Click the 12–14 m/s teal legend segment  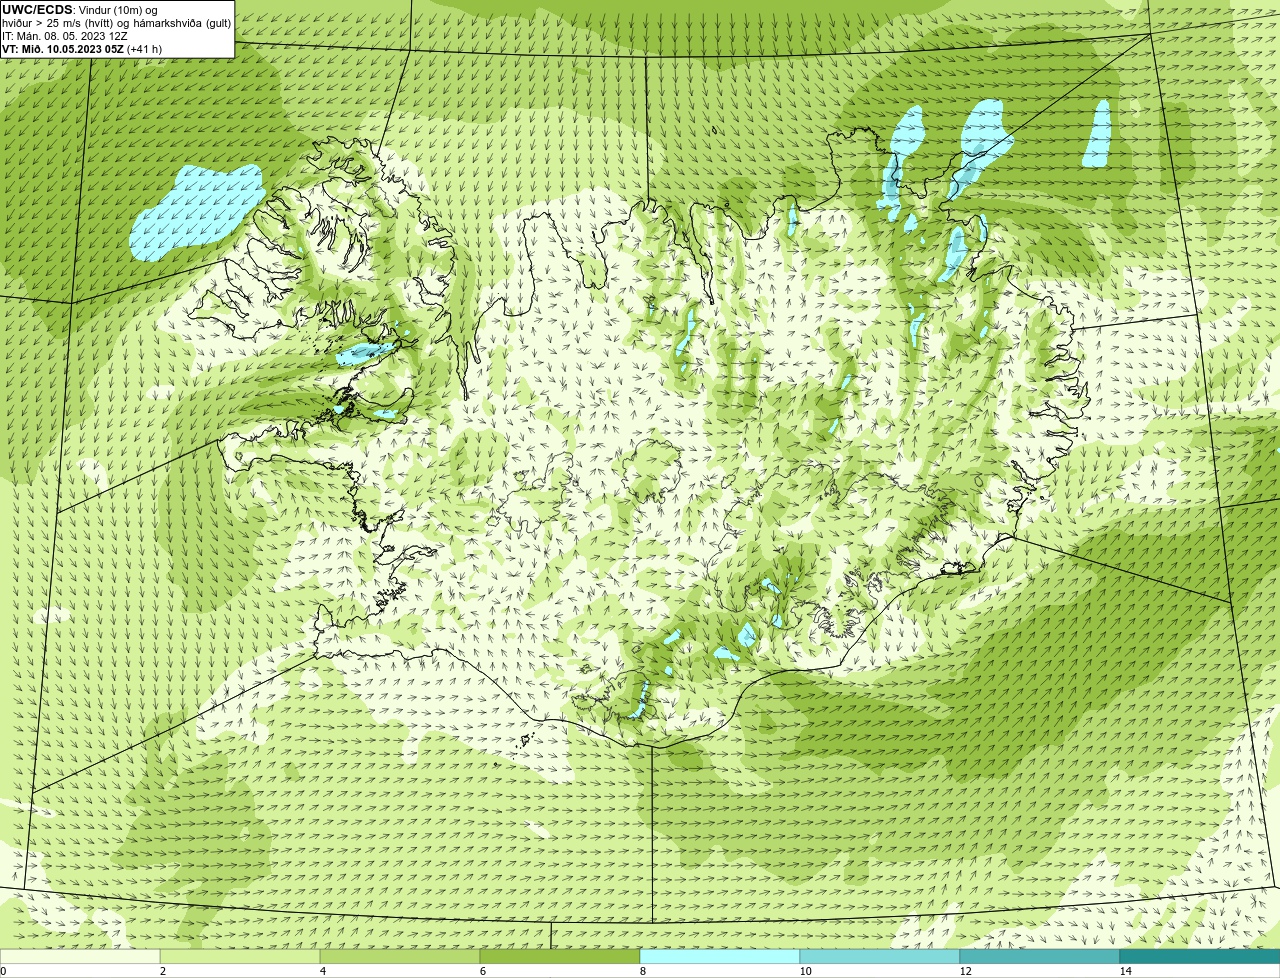1040,956
